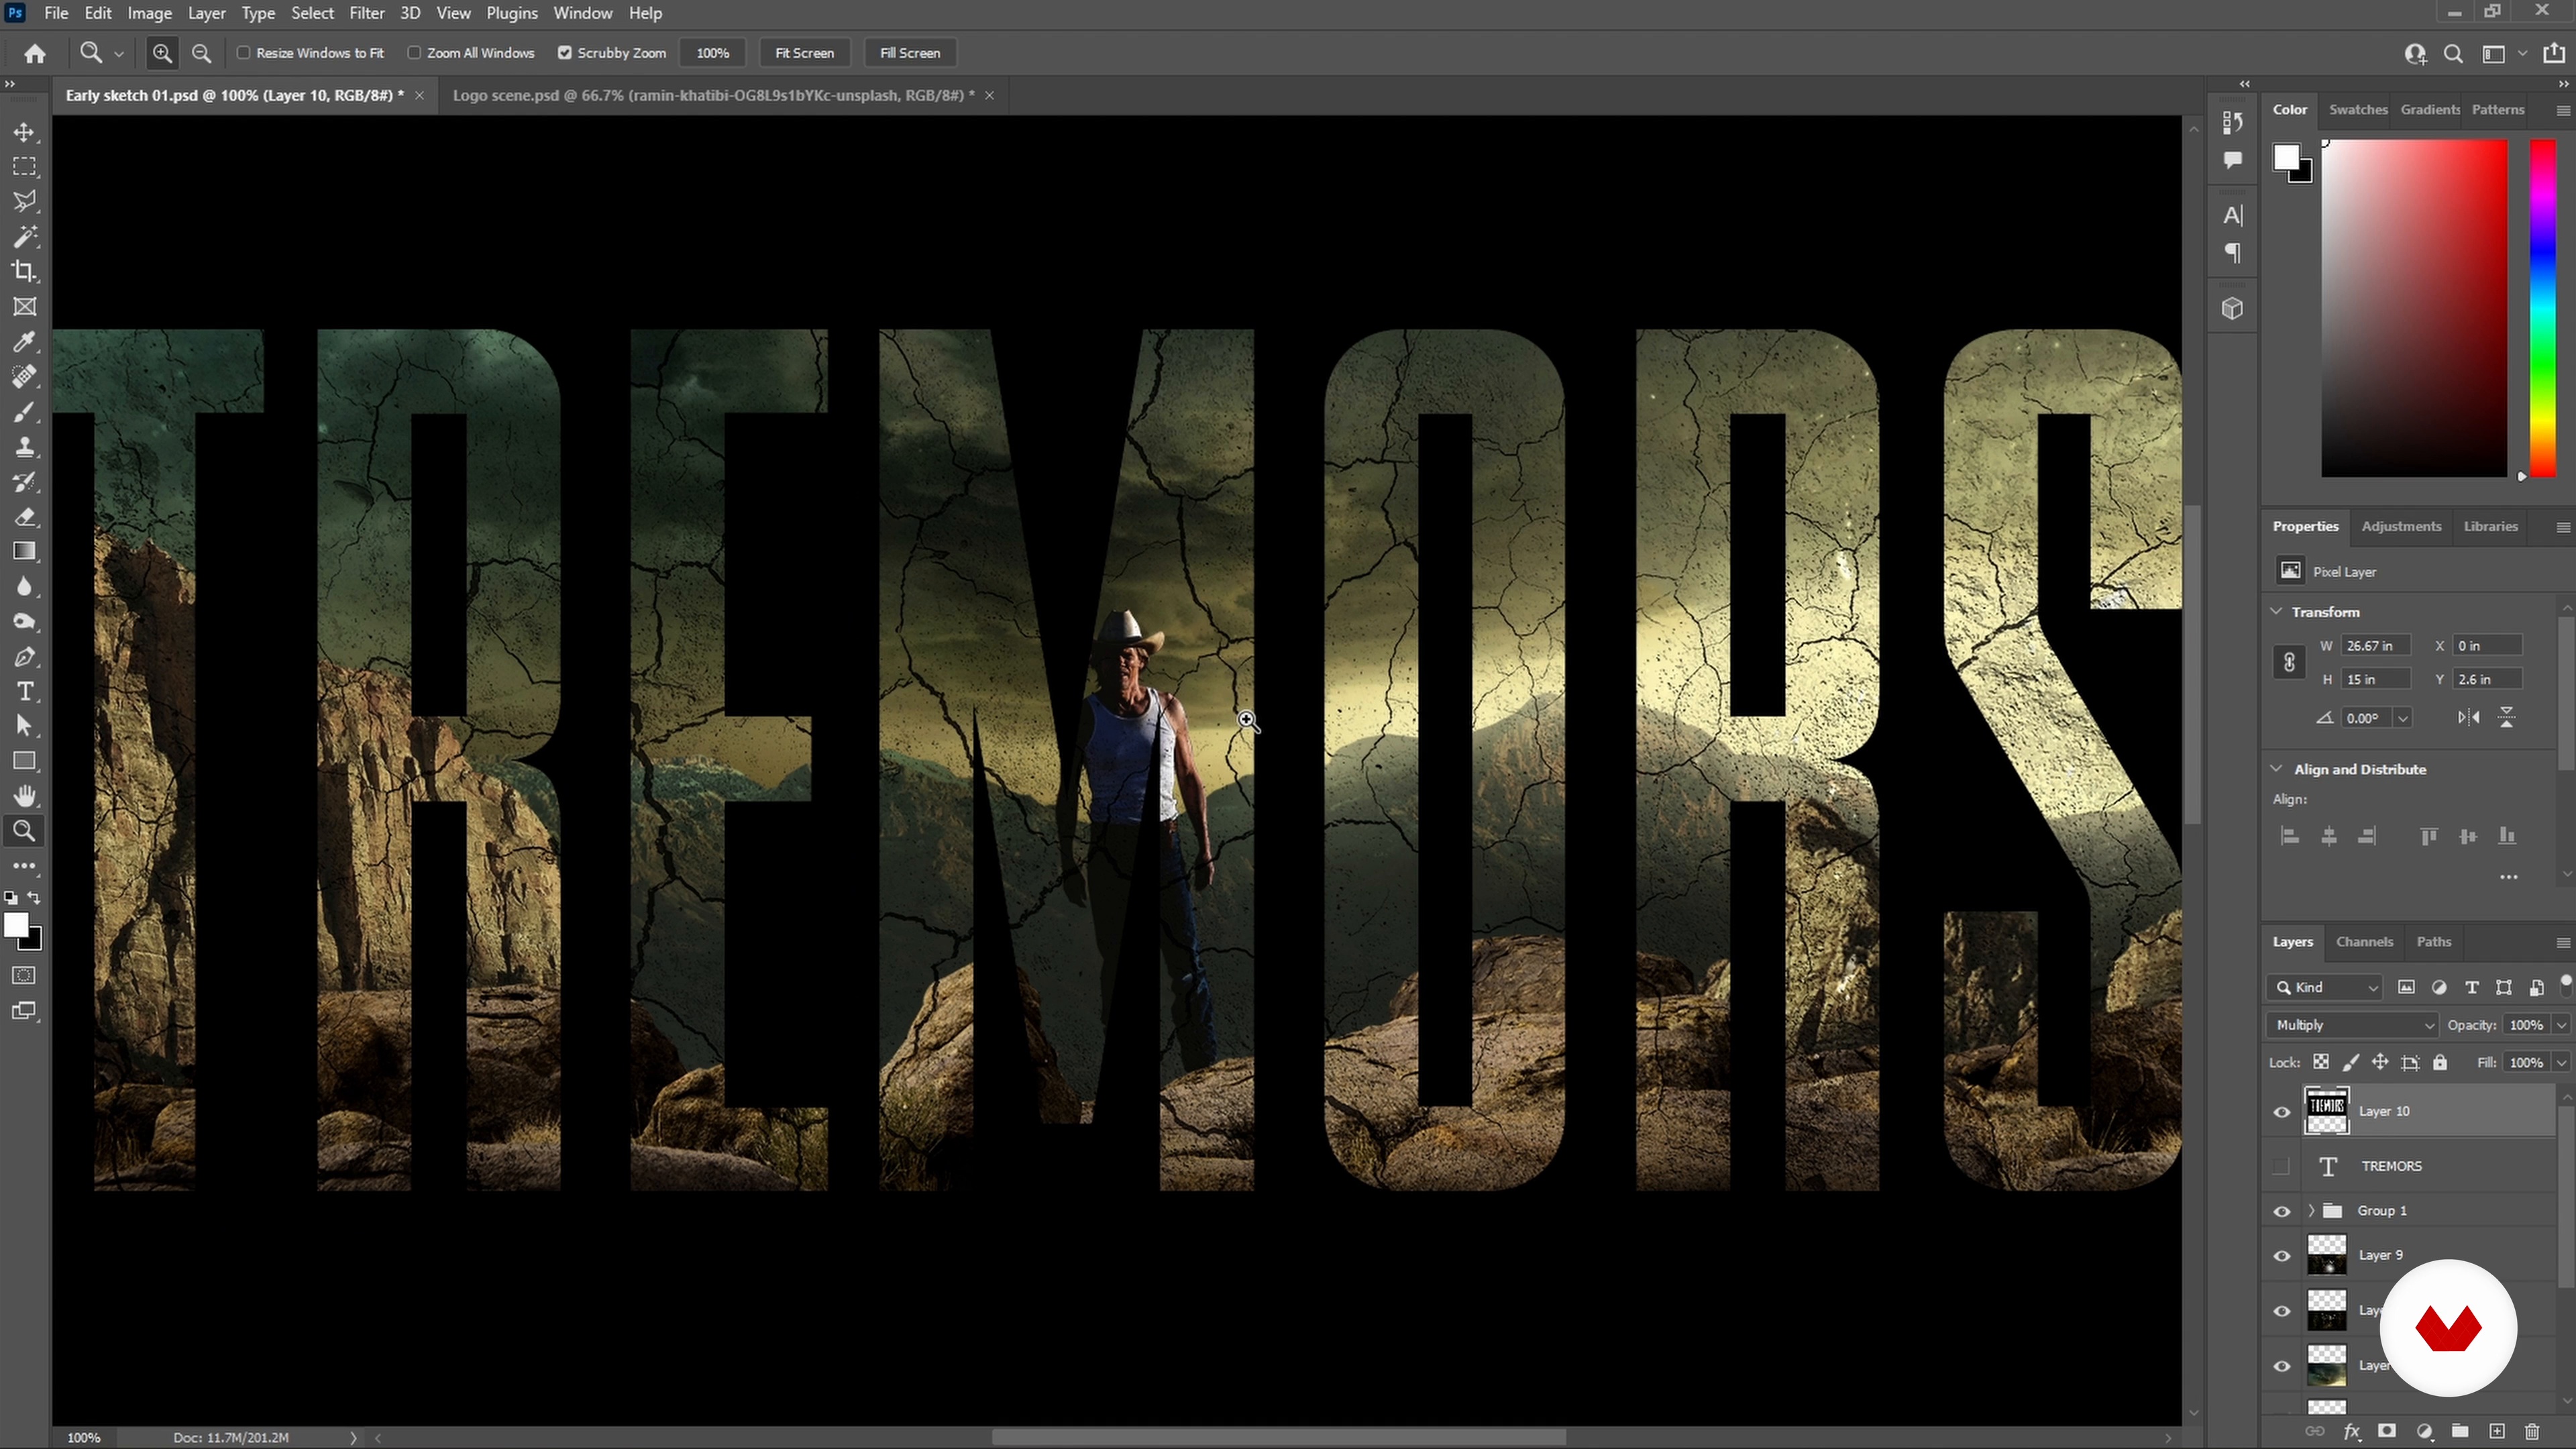The width and height of the screenshot is (2576, 1449).
Task: Show more align options ellipsis
Action: (x=2508, y=877)
